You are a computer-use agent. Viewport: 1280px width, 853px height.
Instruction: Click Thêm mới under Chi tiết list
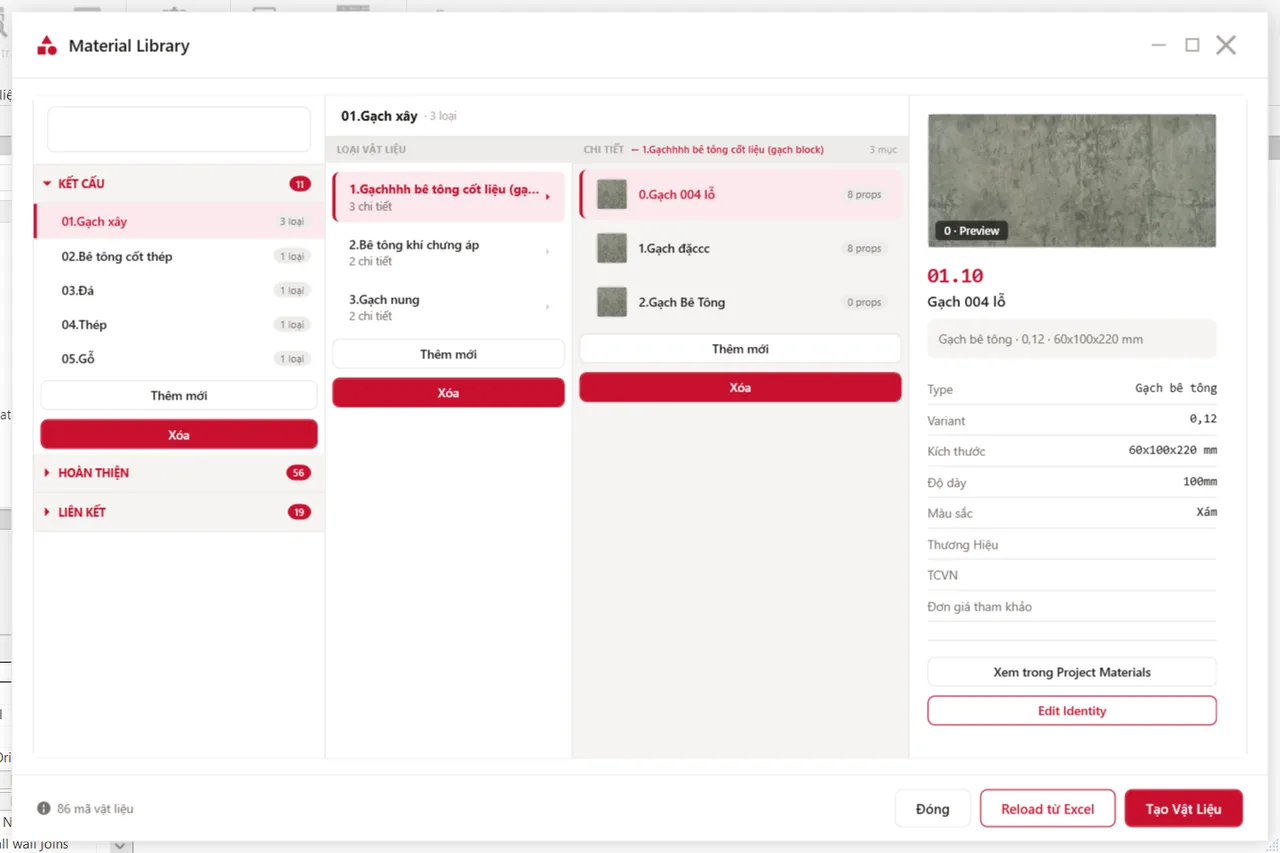(x=740, y=348)
